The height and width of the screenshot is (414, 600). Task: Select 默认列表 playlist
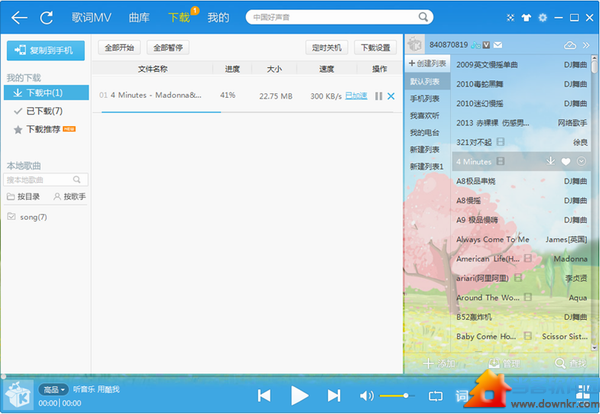(427, 81)
